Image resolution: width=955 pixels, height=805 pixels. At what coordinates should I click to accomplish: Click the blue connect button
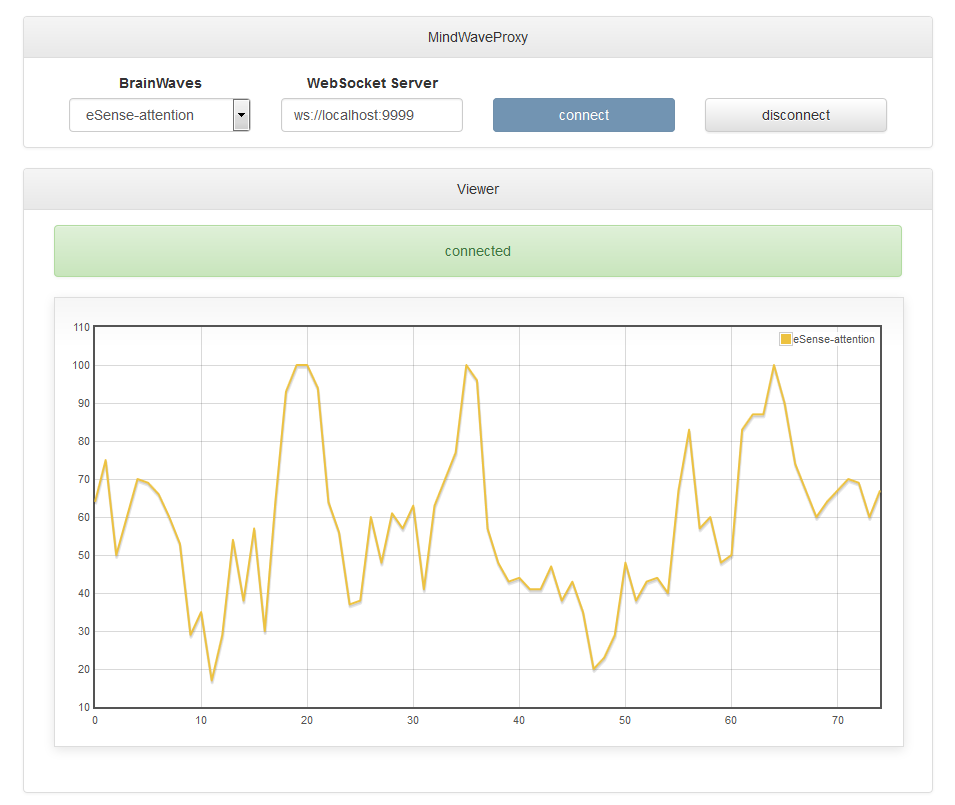[x=583, y=115]
